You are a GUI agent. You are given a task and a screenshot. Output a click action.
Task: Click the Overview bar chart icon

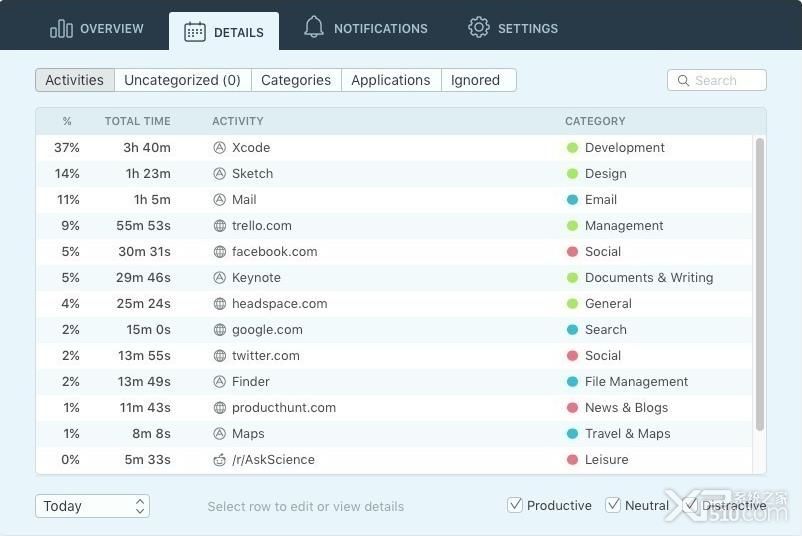tap(61, 29)
